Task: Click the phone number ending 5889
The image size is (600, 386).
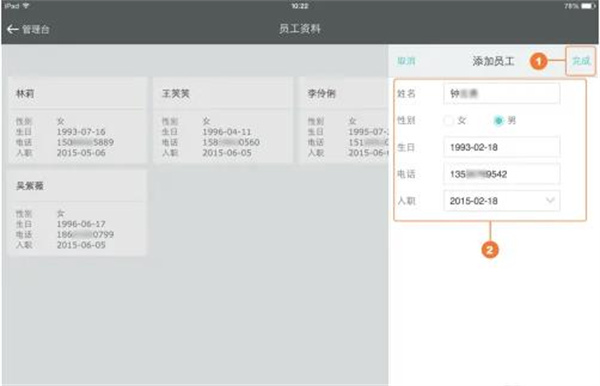Action: point(85,142)
